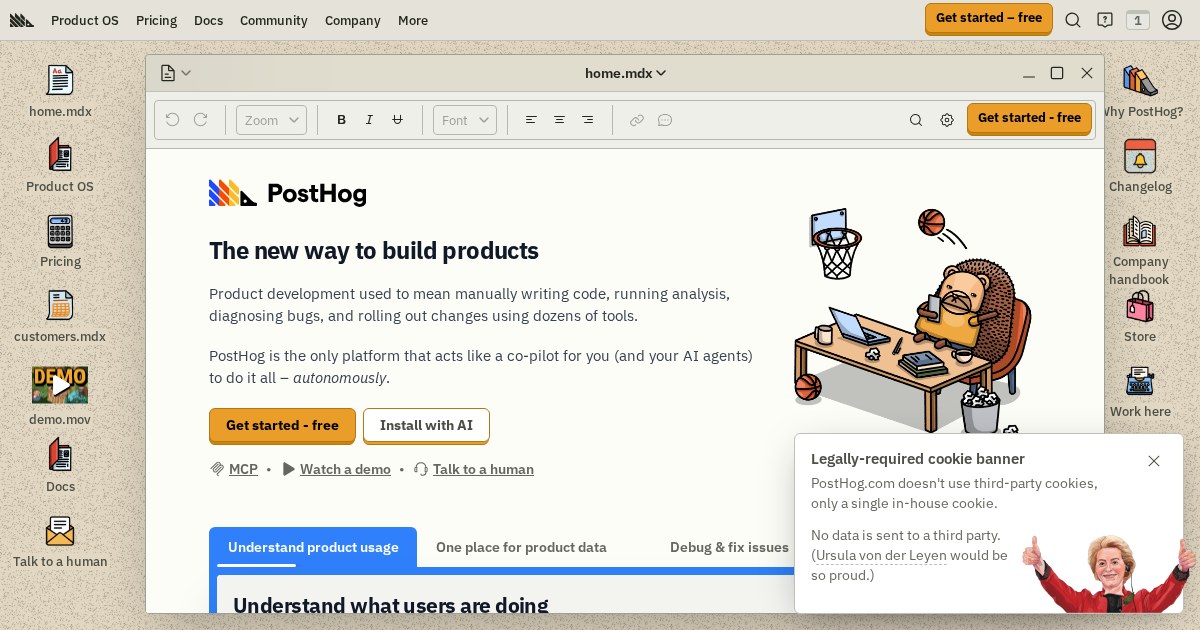
Task: Open the Docs menu item
Action: click(x=208, y=20)
